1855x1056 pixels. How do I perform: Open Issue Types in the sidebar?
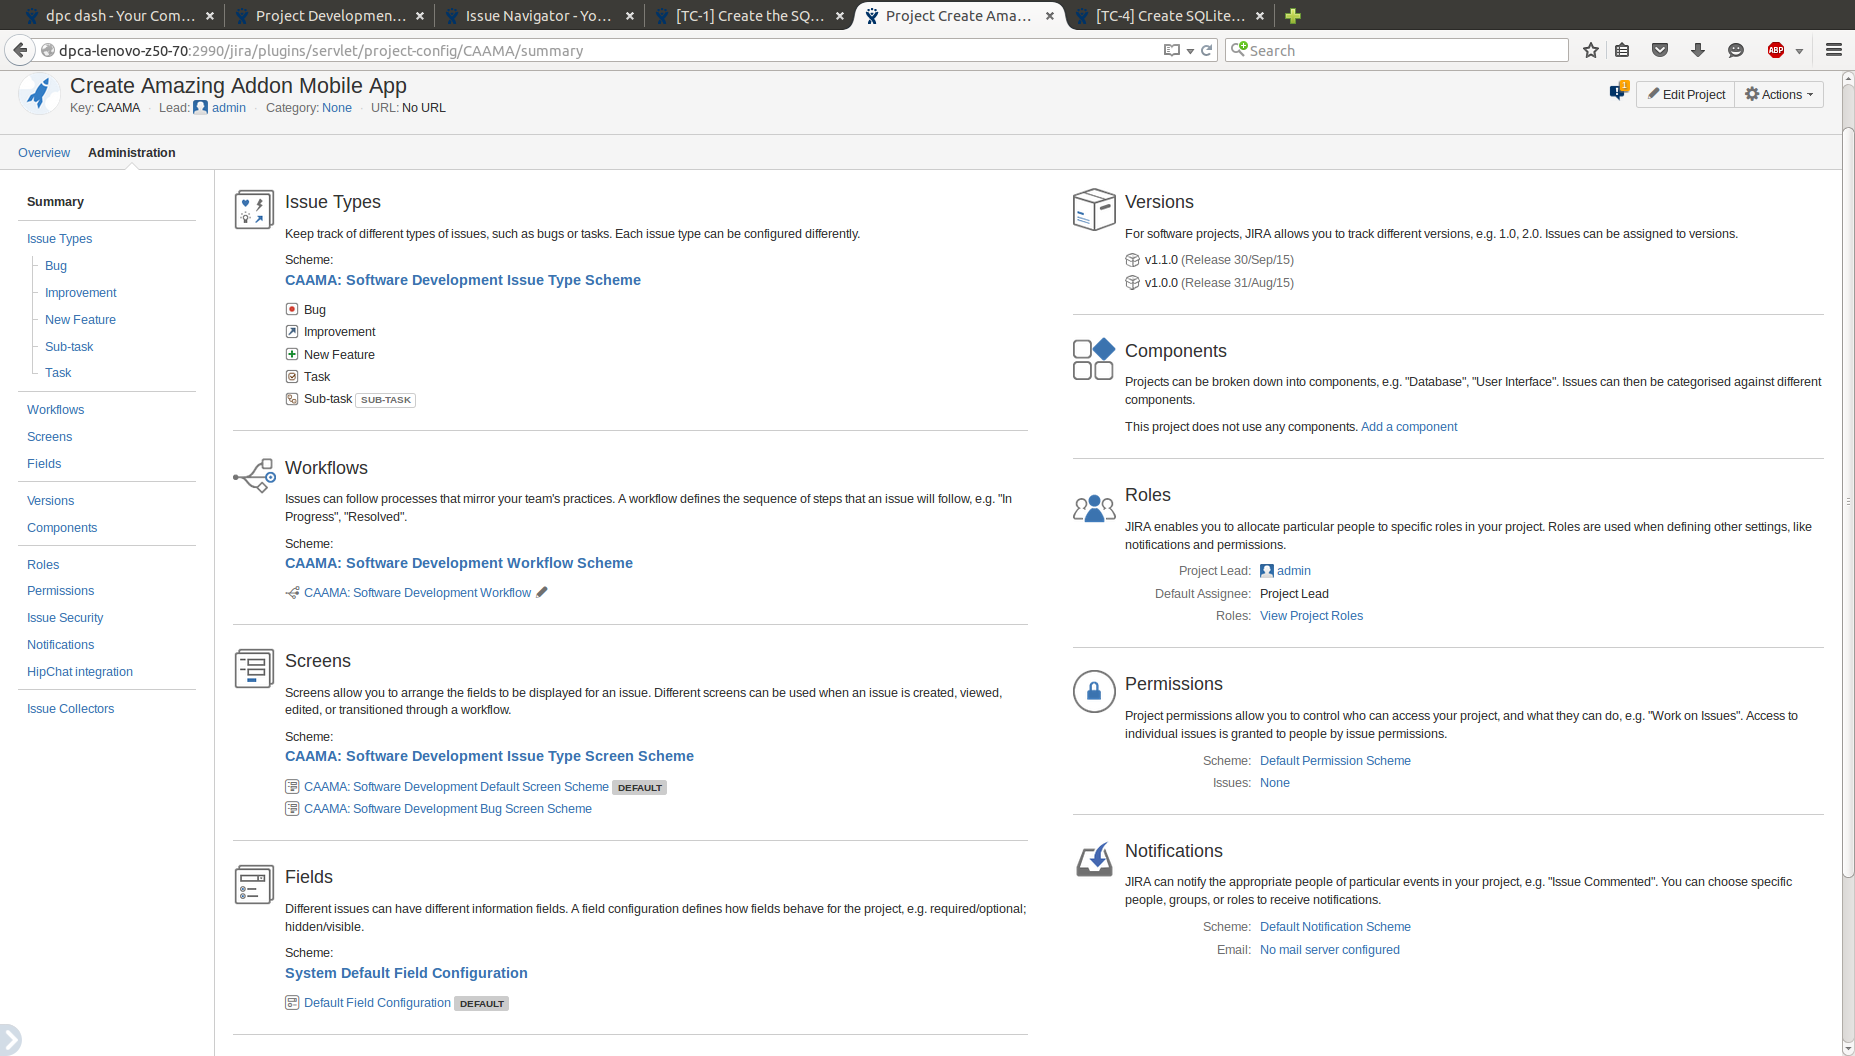point(59,238)
